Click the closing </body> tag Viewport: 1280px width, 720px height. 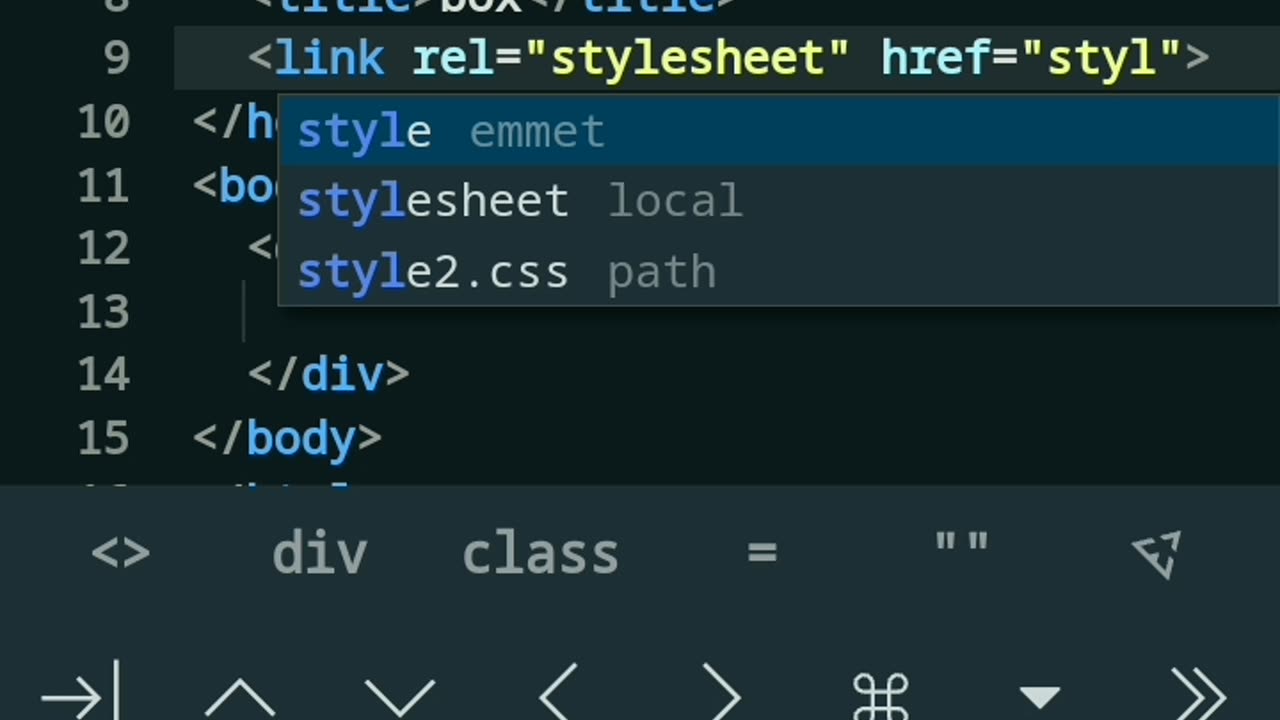point(287,439)
